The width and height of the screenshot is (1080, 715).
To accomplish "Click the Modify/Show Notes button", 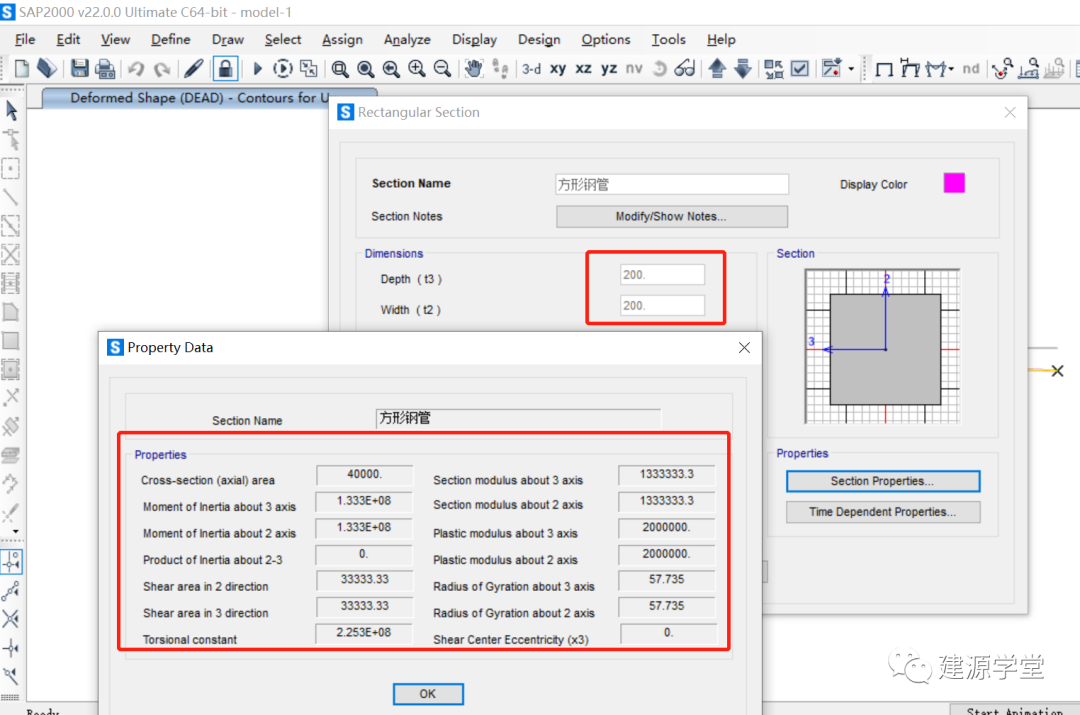I will click(671, 216).
